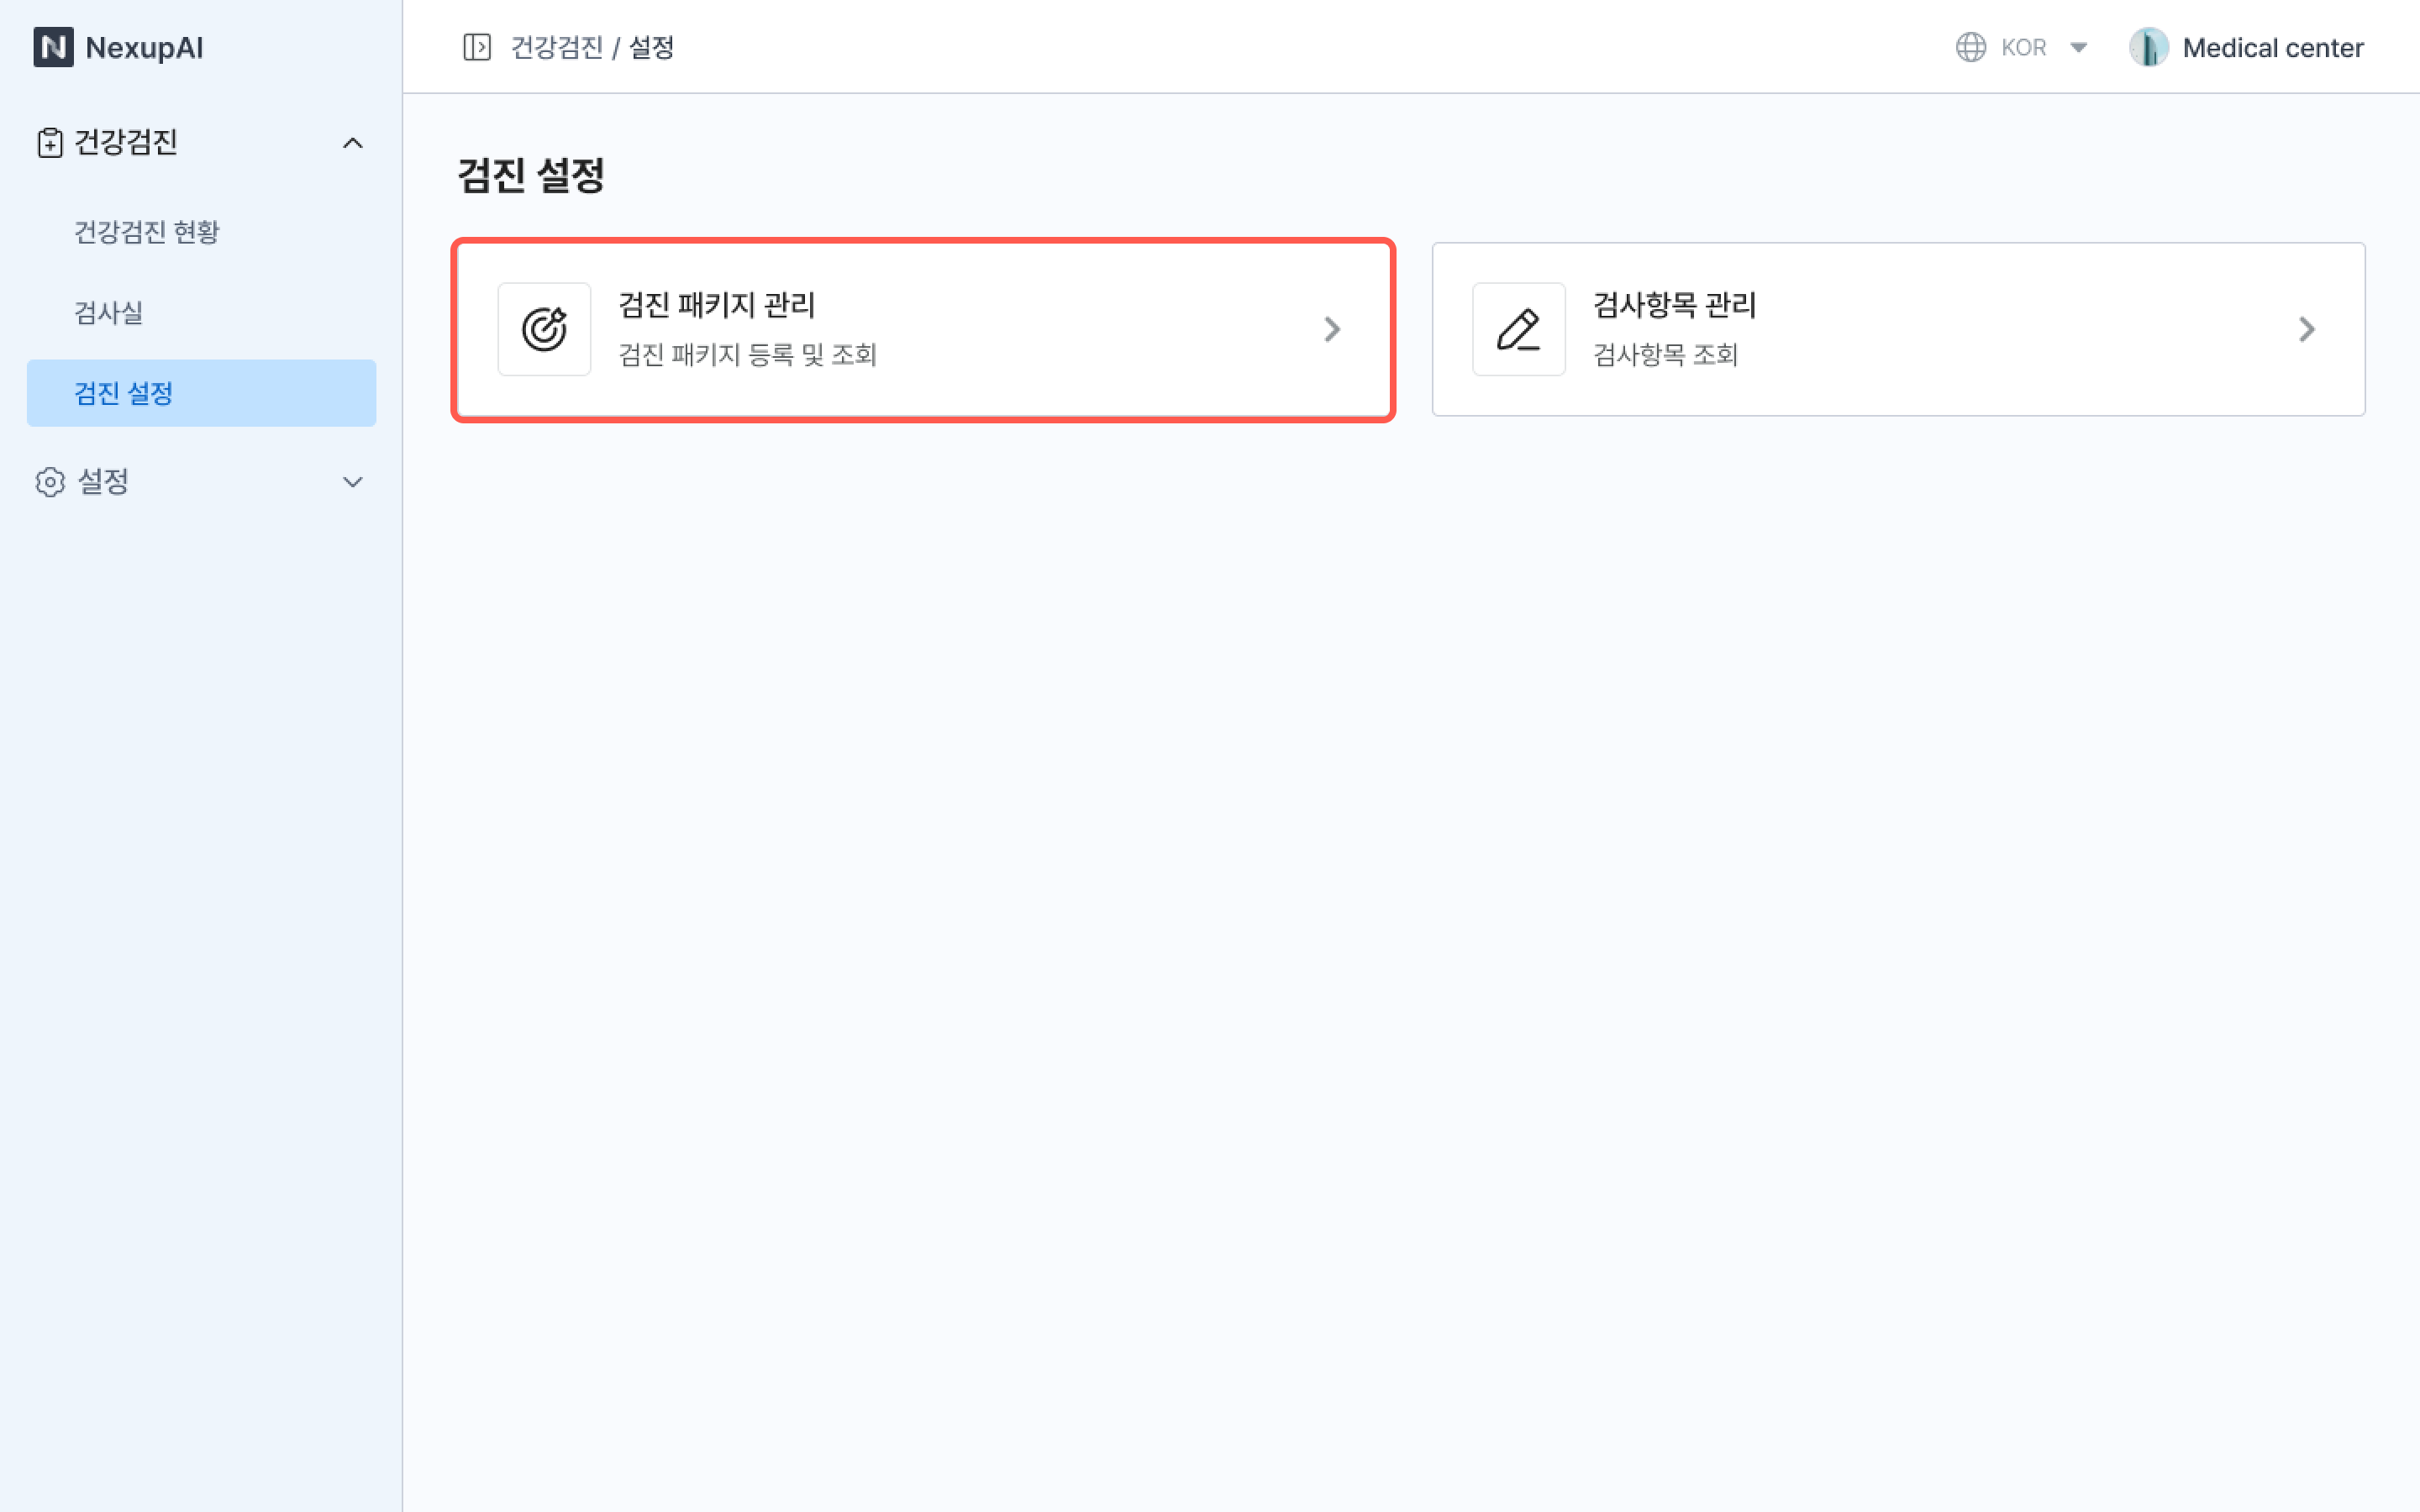Click the 검진 패키지 관리 target icon
Image resolution: width=2420 pixels, height=1512 pixels.
tap(544, 329)
